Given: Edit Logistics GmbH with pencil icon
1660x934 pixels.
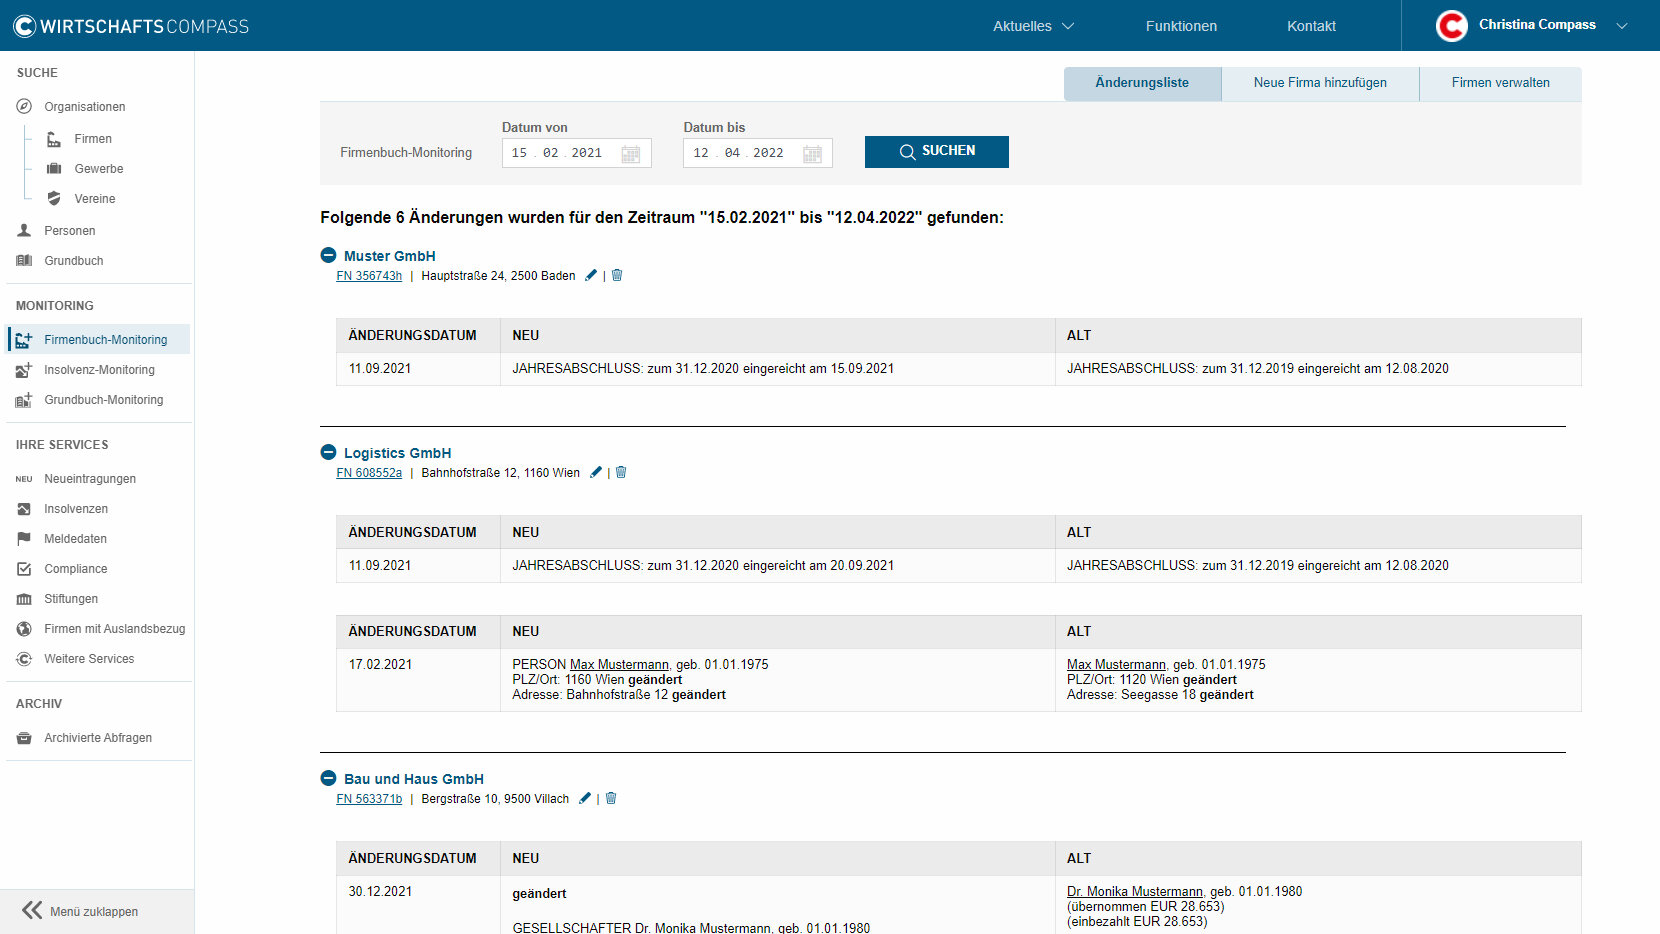Looking at the screenshot, I should pos(596,472).
